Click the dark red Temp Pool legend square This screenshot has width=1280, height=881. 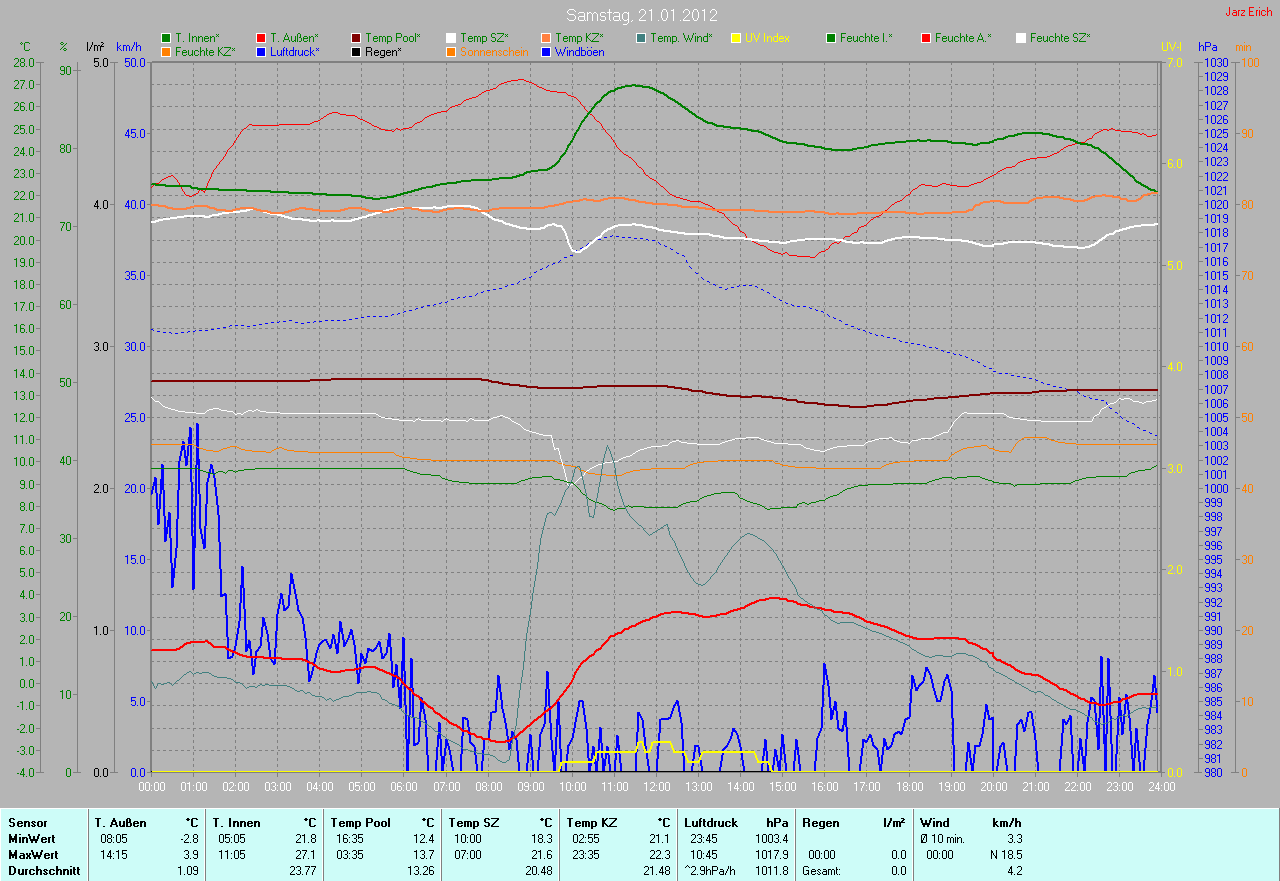(x=357, y=38)
